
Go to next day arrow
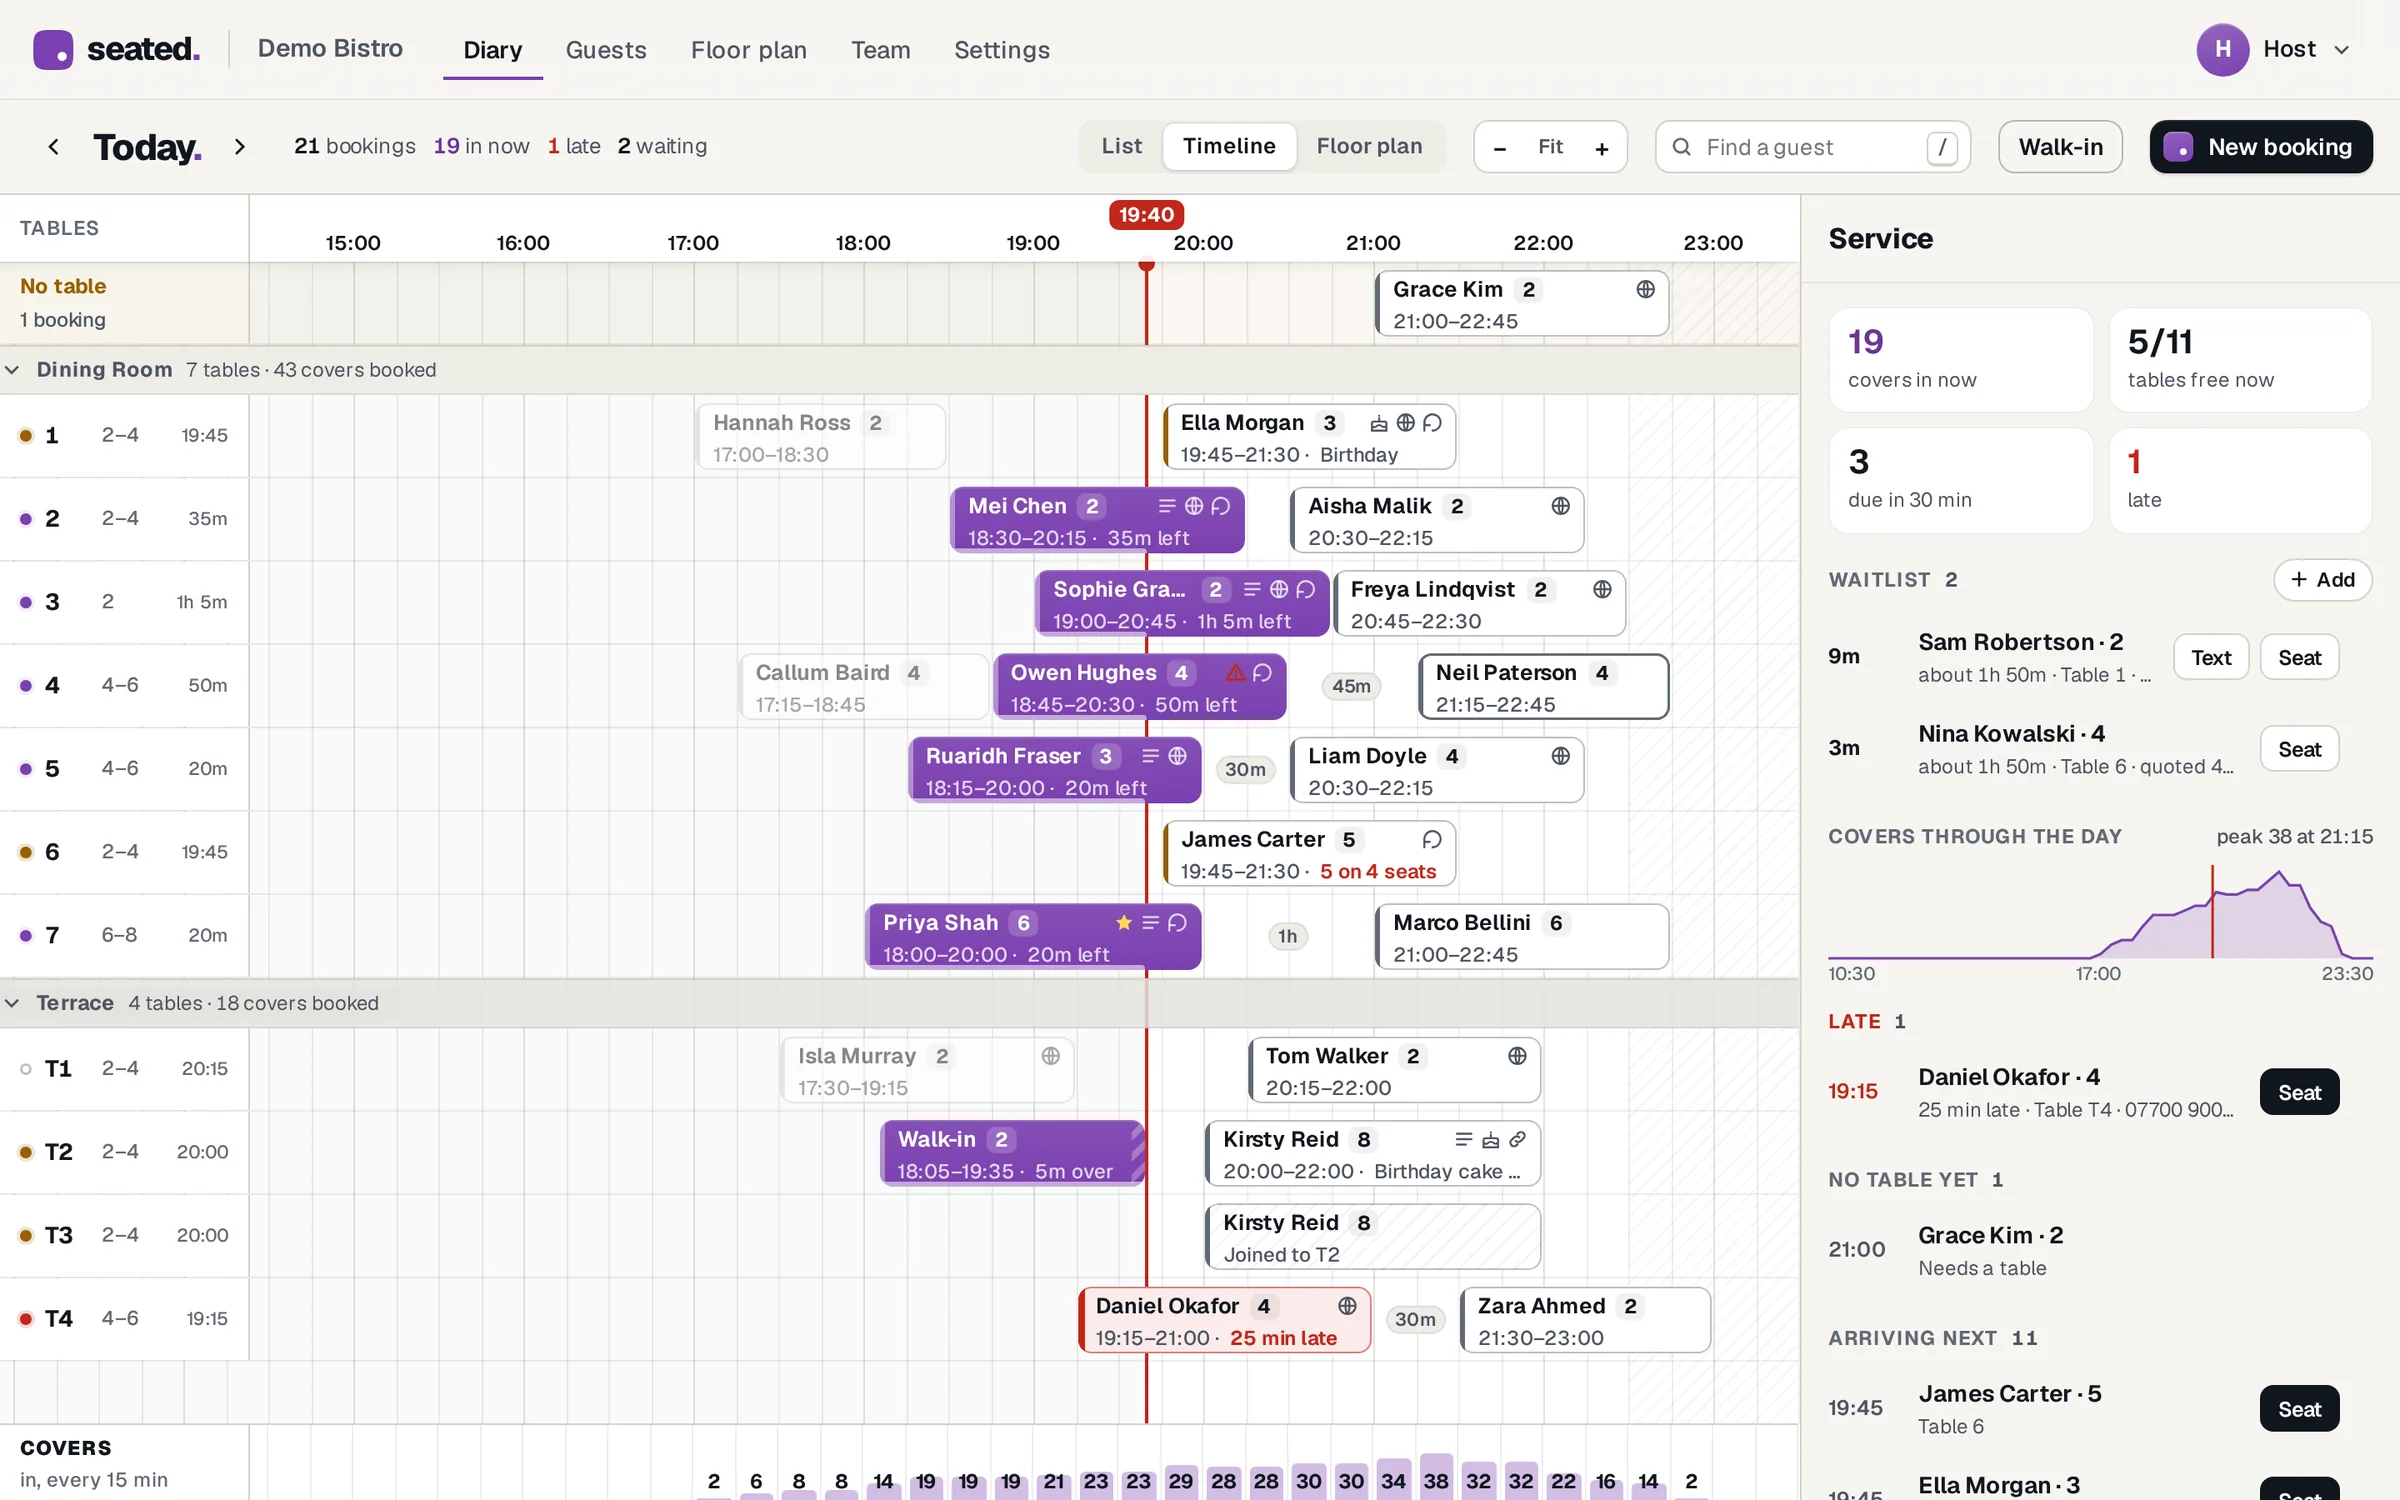(239, 147)
